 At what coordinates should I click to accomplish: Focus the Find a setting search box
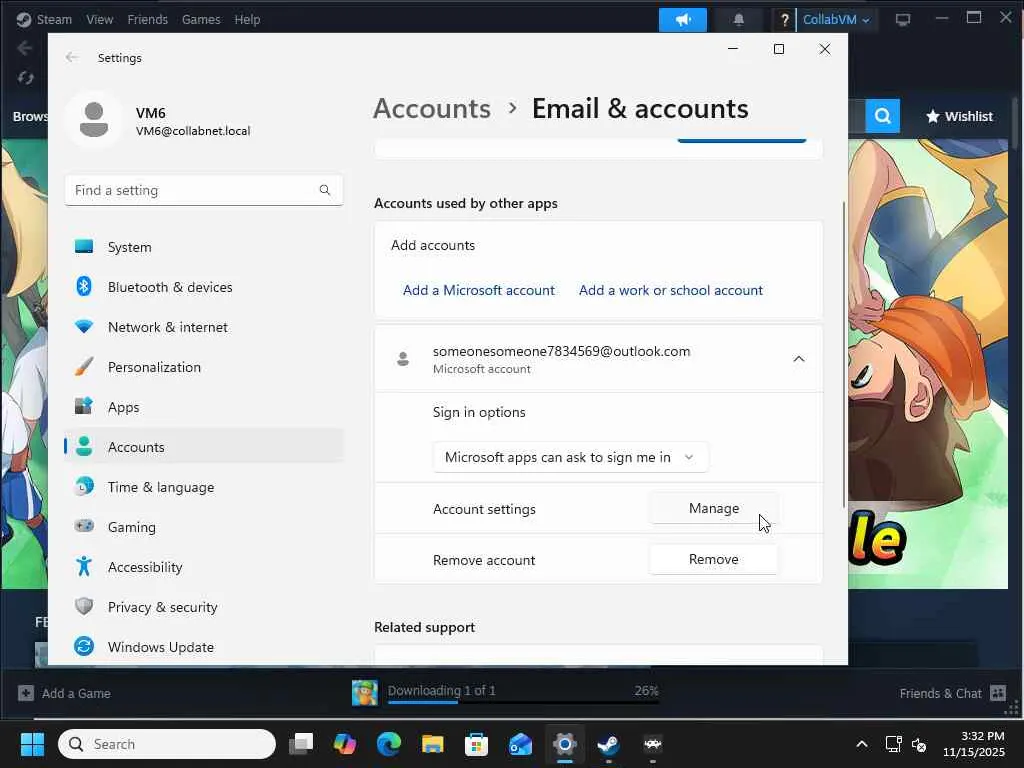[204, 190]
